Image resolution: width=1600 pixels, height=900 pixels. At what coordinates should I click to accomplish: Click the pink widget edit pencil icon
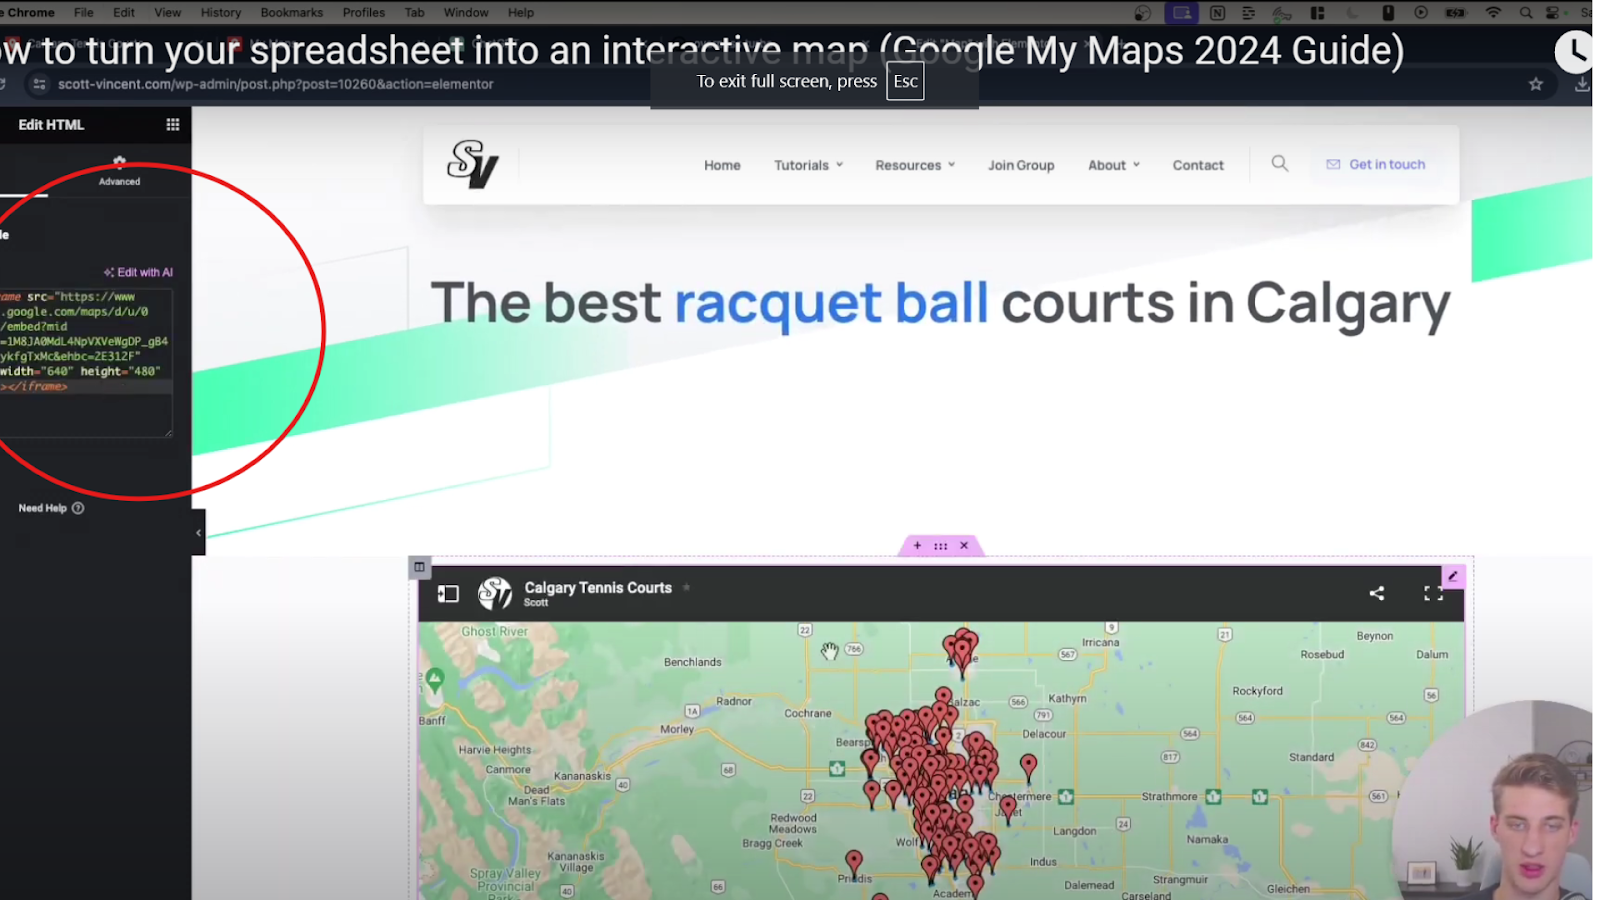click(1453, 576)
